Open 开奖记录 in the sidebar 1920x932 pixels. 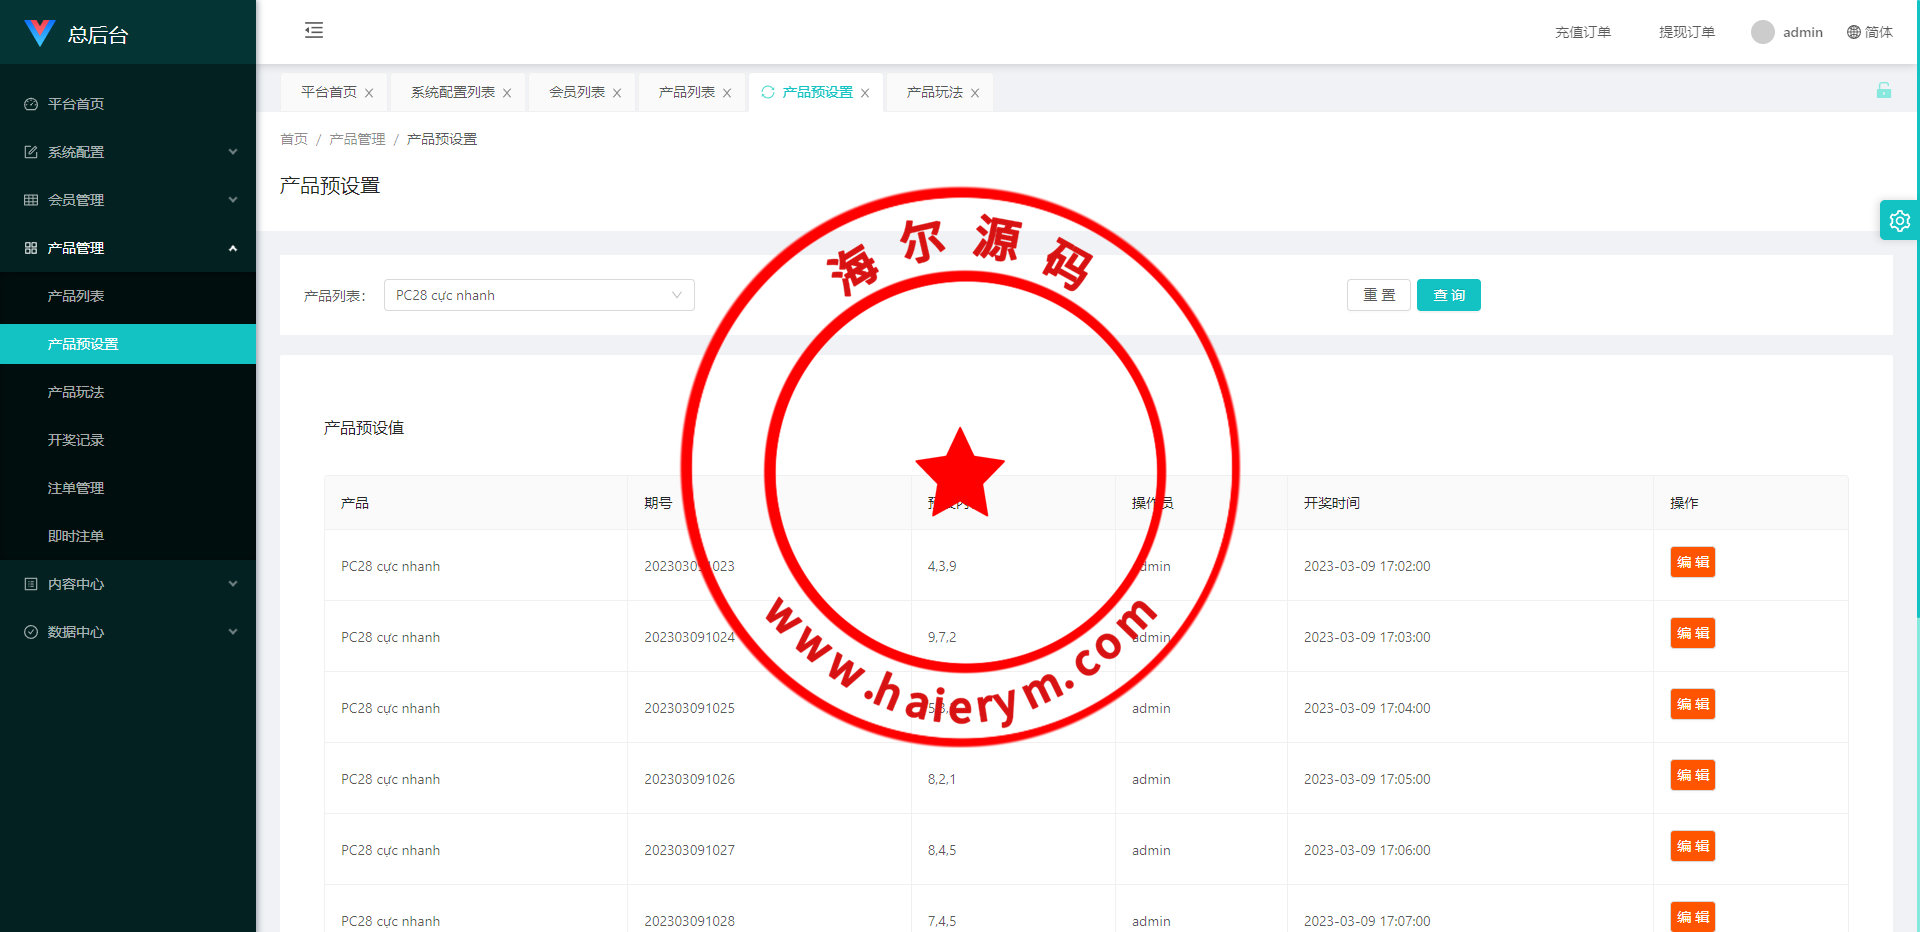(x=76, y=440)
